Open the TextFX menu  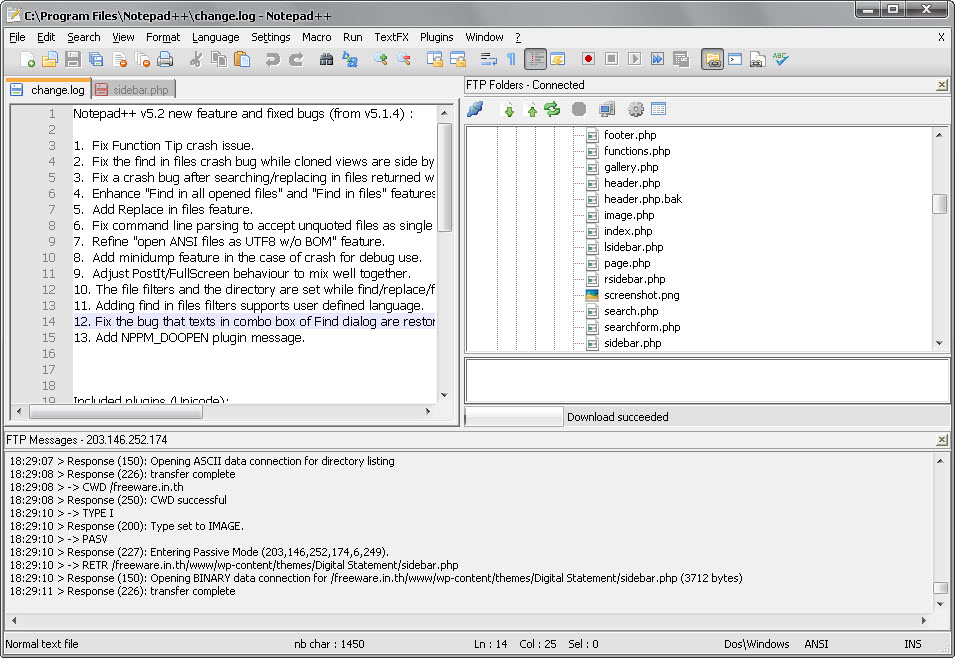[391, 37]
